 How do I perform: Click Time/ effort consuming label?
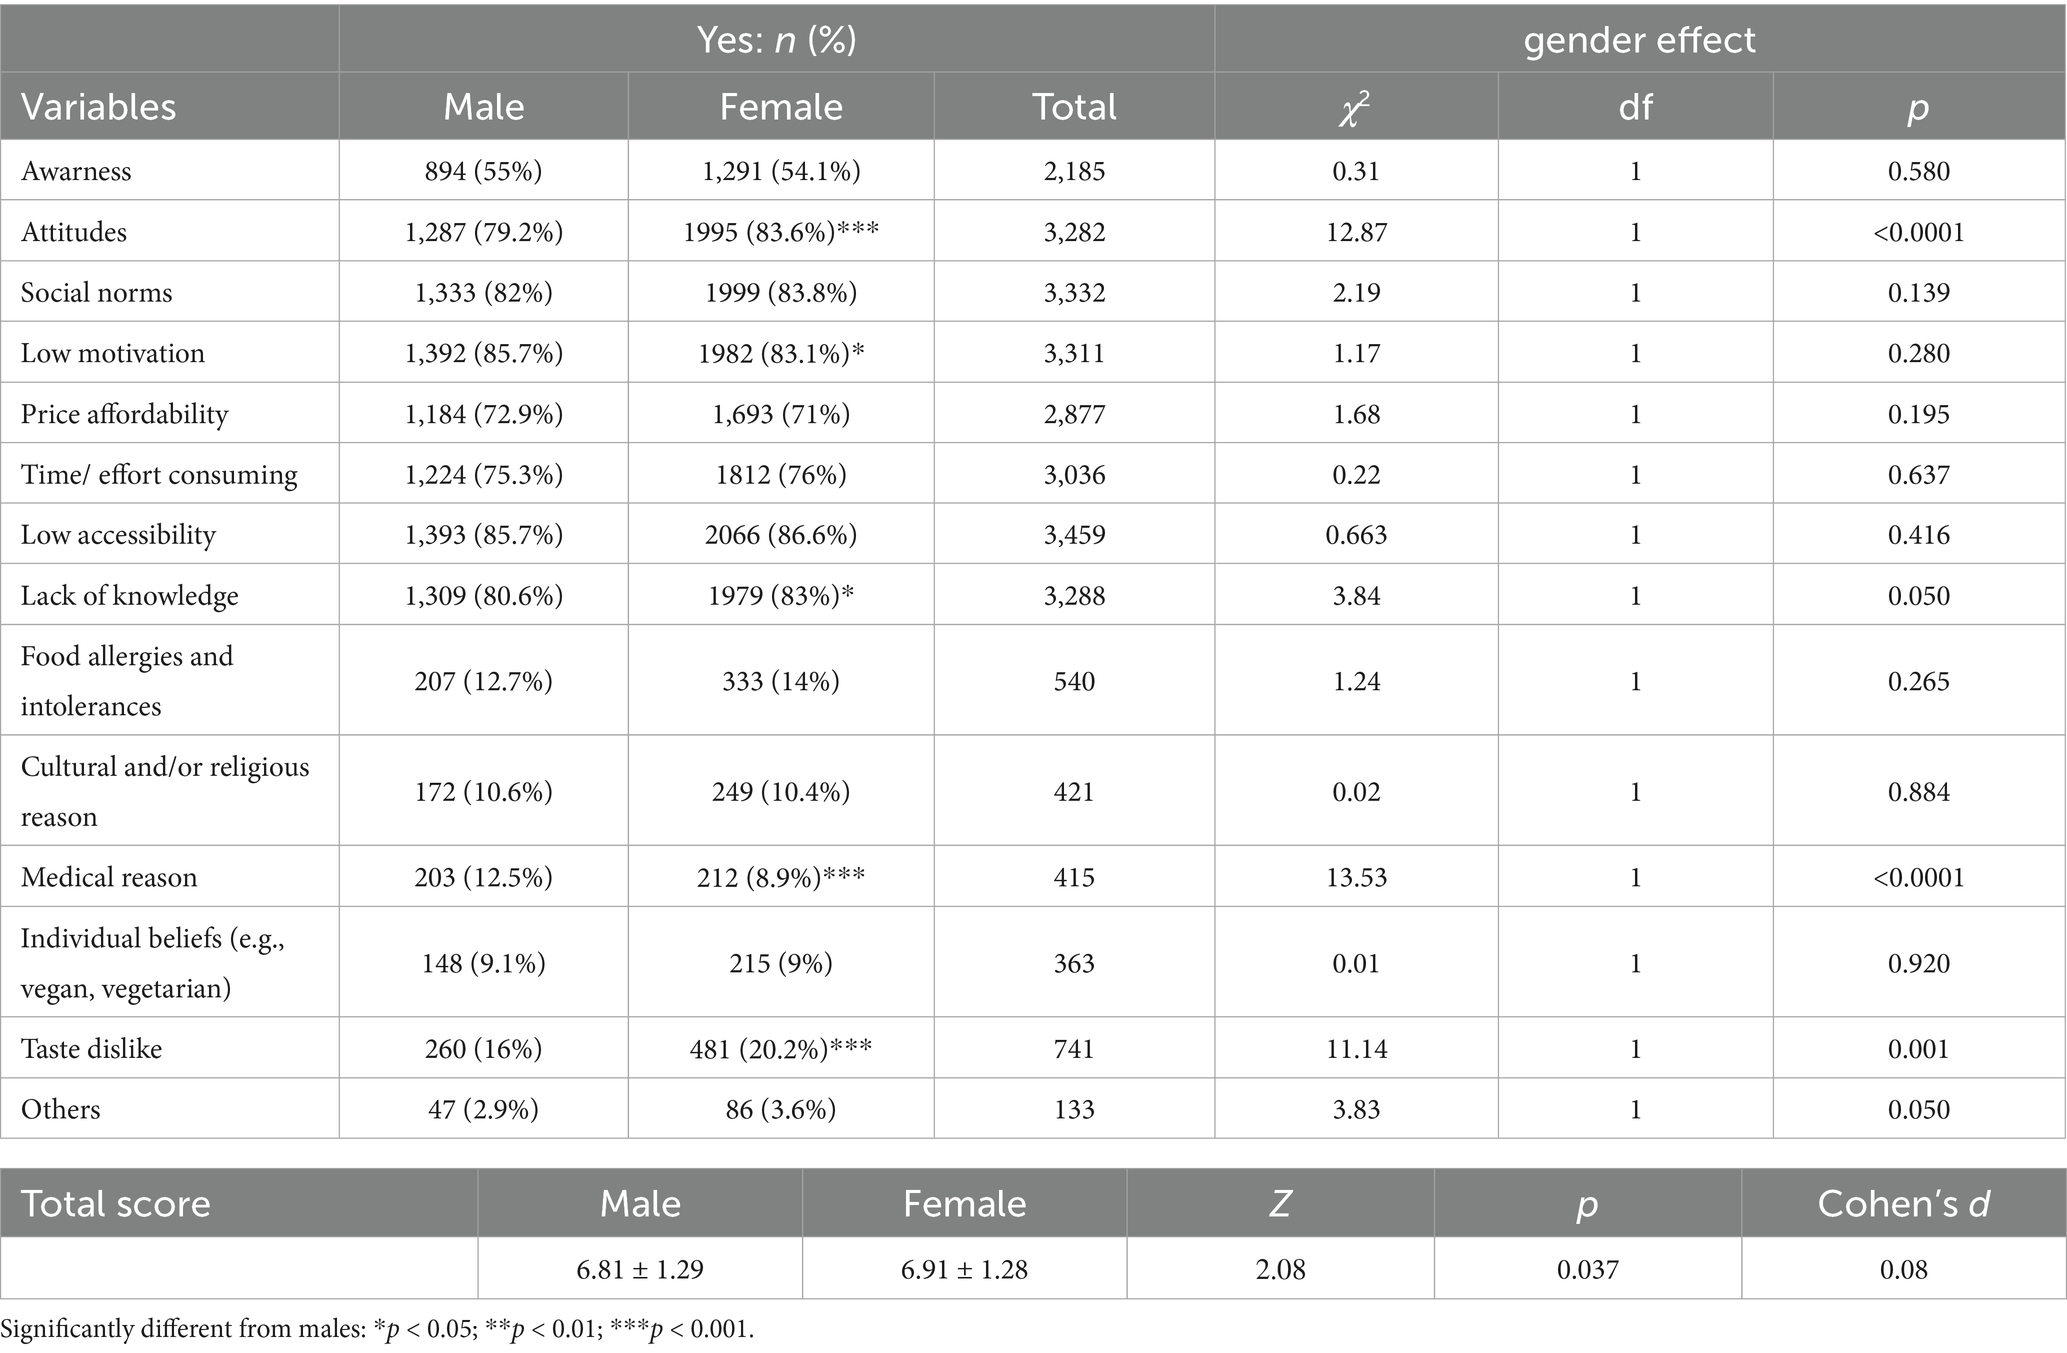(159, 474)
